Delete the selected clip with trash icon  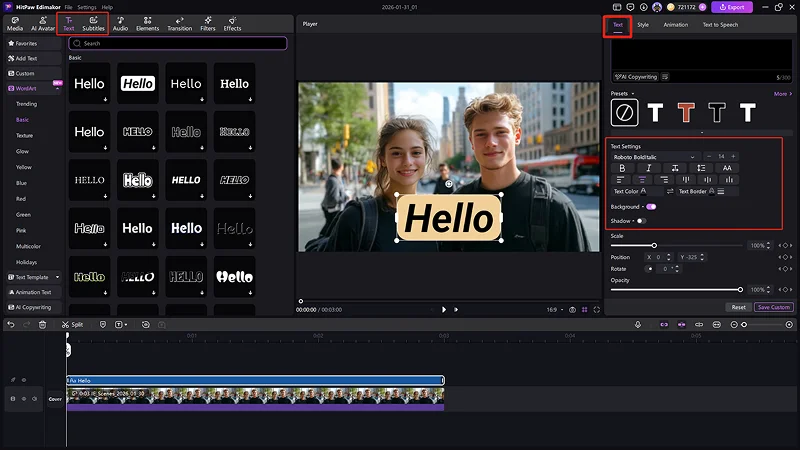(x=42, y=324)
